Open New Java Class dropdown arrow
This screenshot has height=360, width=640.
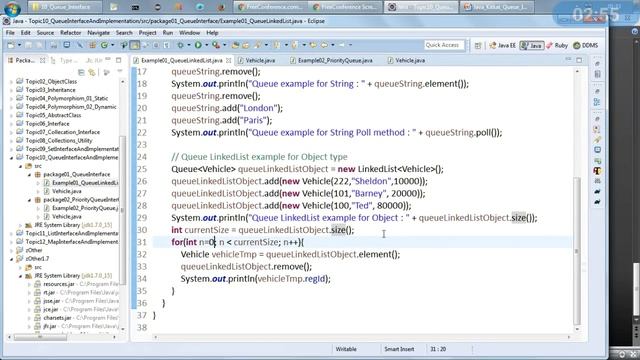112,45
